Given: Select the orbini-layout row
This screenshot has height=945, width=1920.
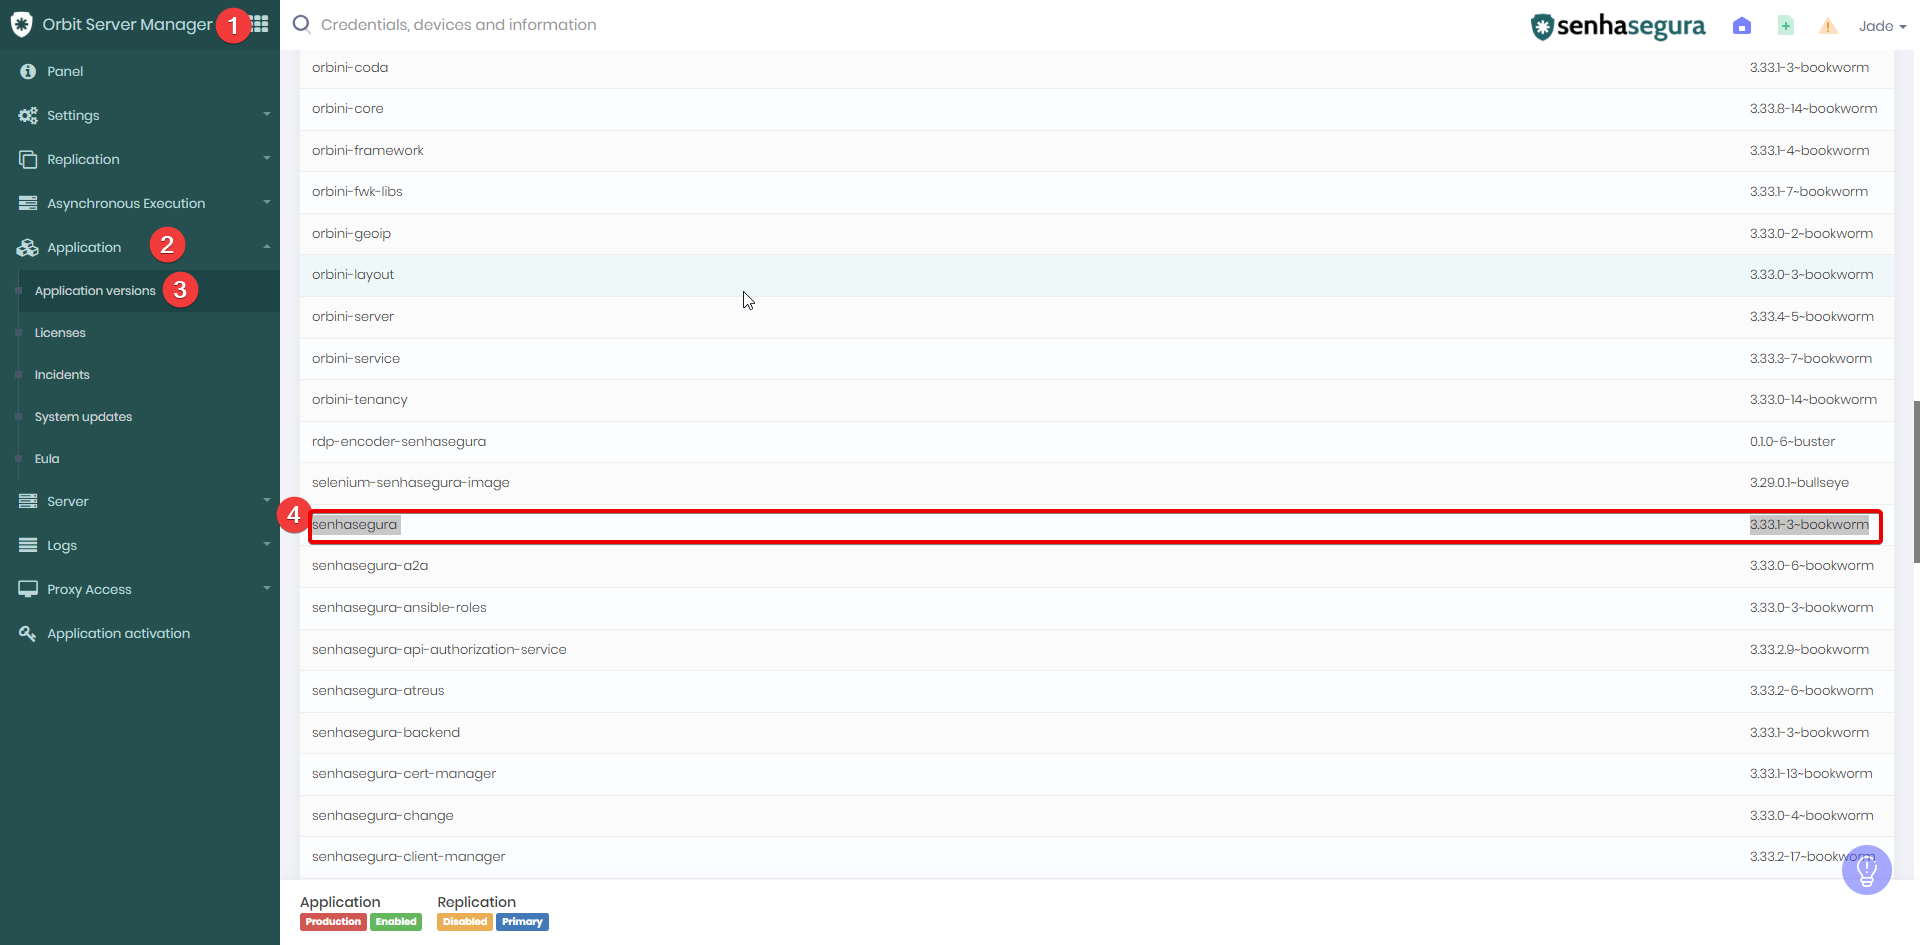Looking at the screenshot, I should pyautogui.click(x=1096, y=275).
